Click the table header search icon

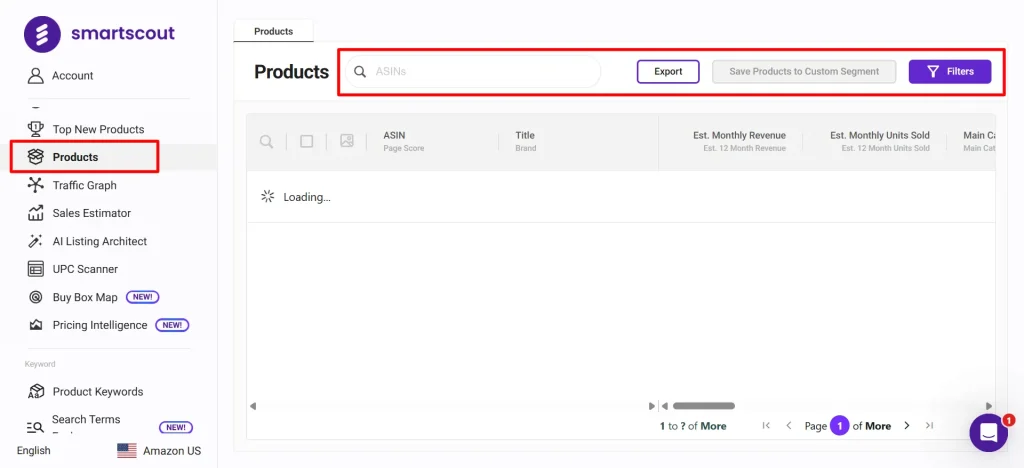pos(266,142)
